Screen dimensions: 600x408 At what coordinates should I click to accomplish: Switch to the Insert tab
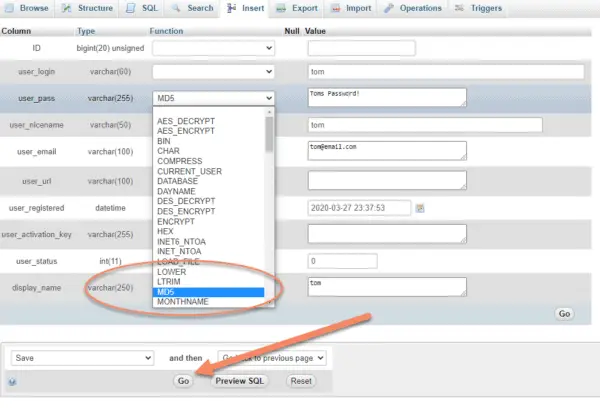(x=245, y=8)
